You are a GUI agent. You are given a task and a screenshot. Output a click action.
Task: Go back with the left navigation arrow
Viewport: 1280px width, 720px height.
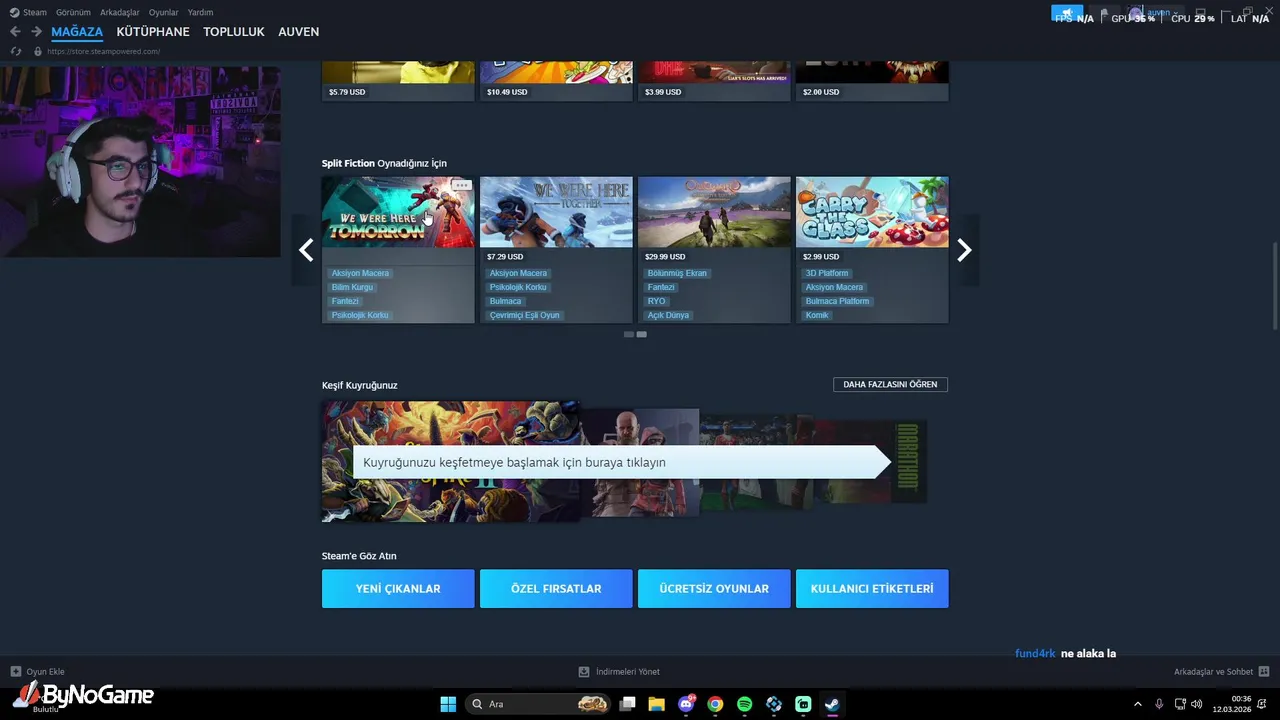15,32
